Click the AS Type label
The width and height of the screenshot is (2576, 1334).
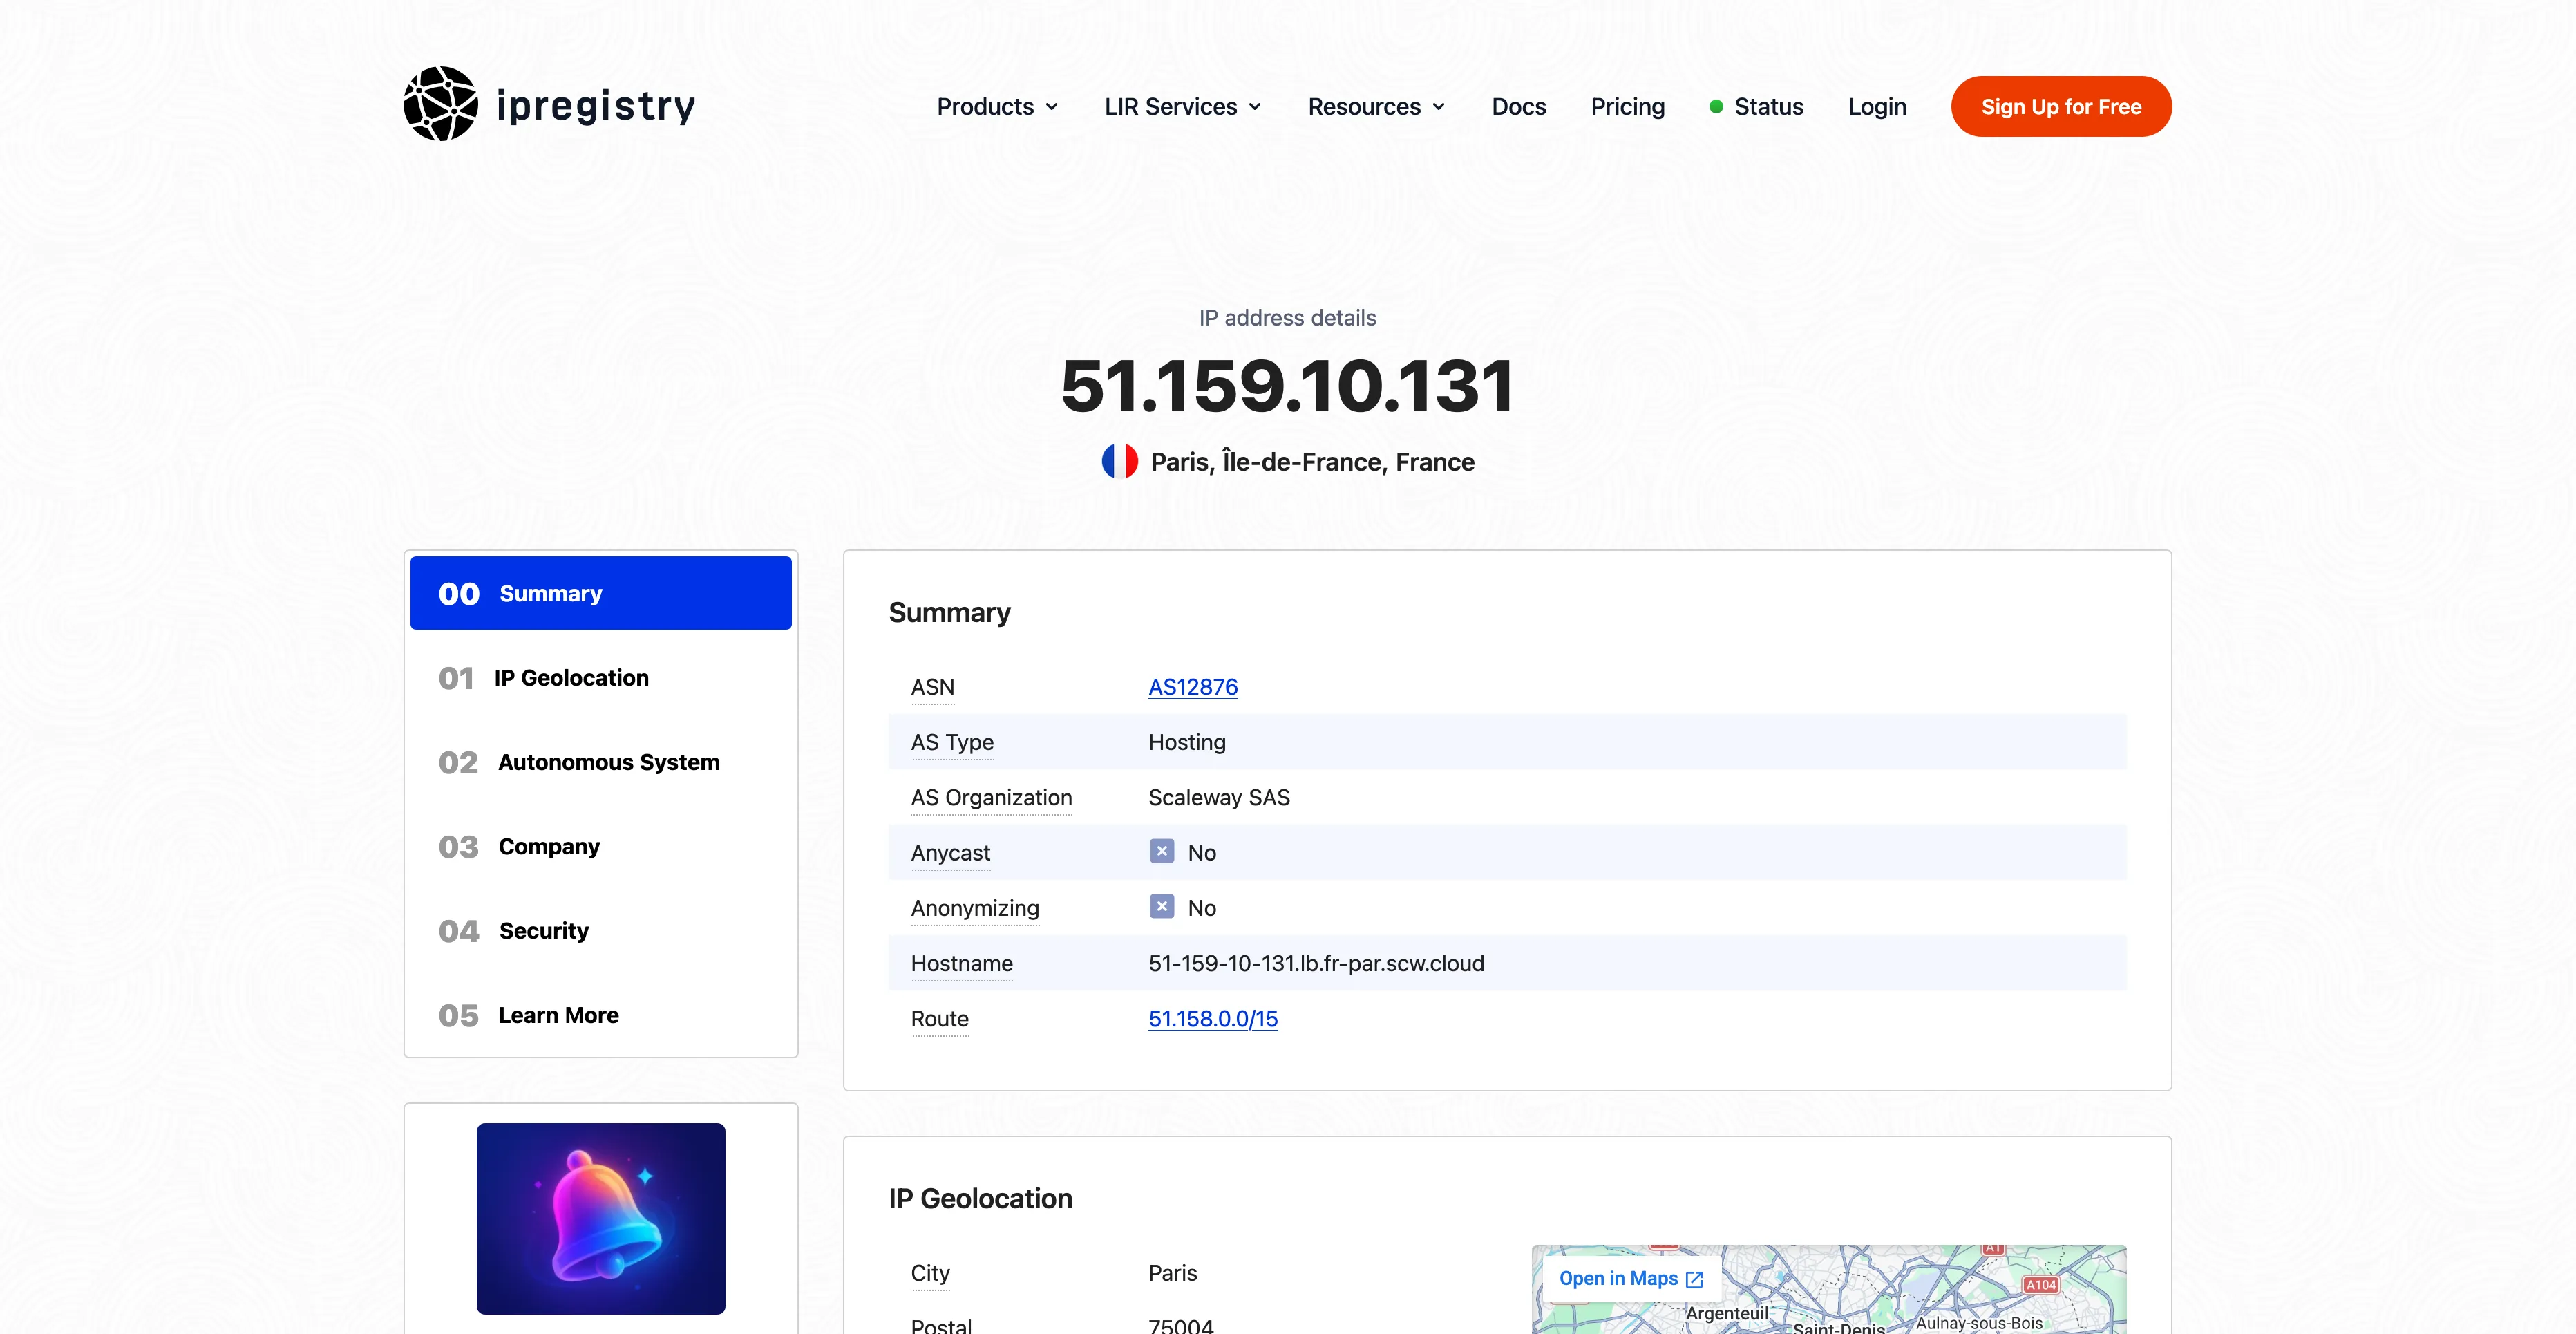952,742
